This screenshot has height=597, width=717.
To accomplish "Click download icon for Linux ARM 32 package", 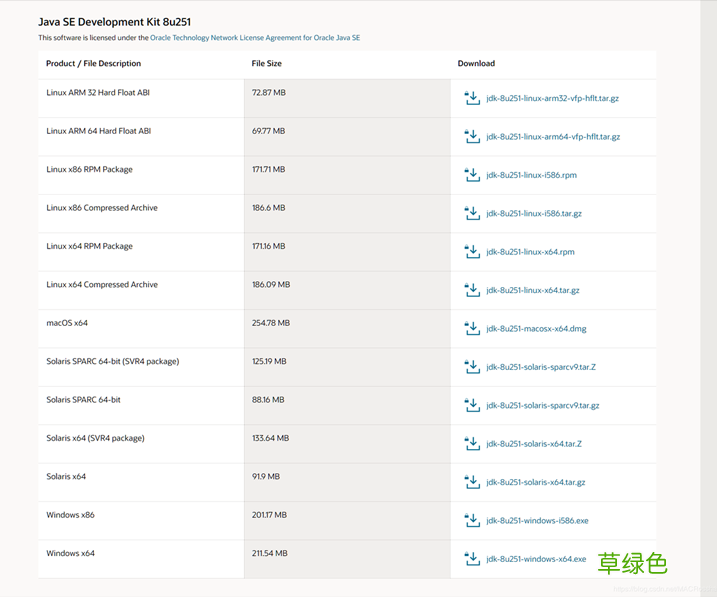I will (x=472, y=98).
